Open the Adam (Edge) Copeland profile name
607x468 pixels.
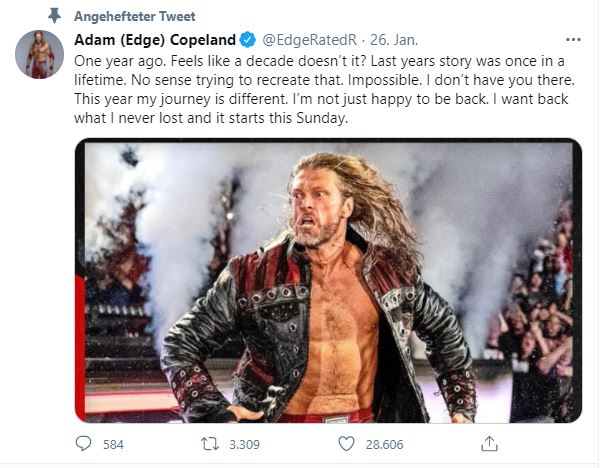pos(155,39)
